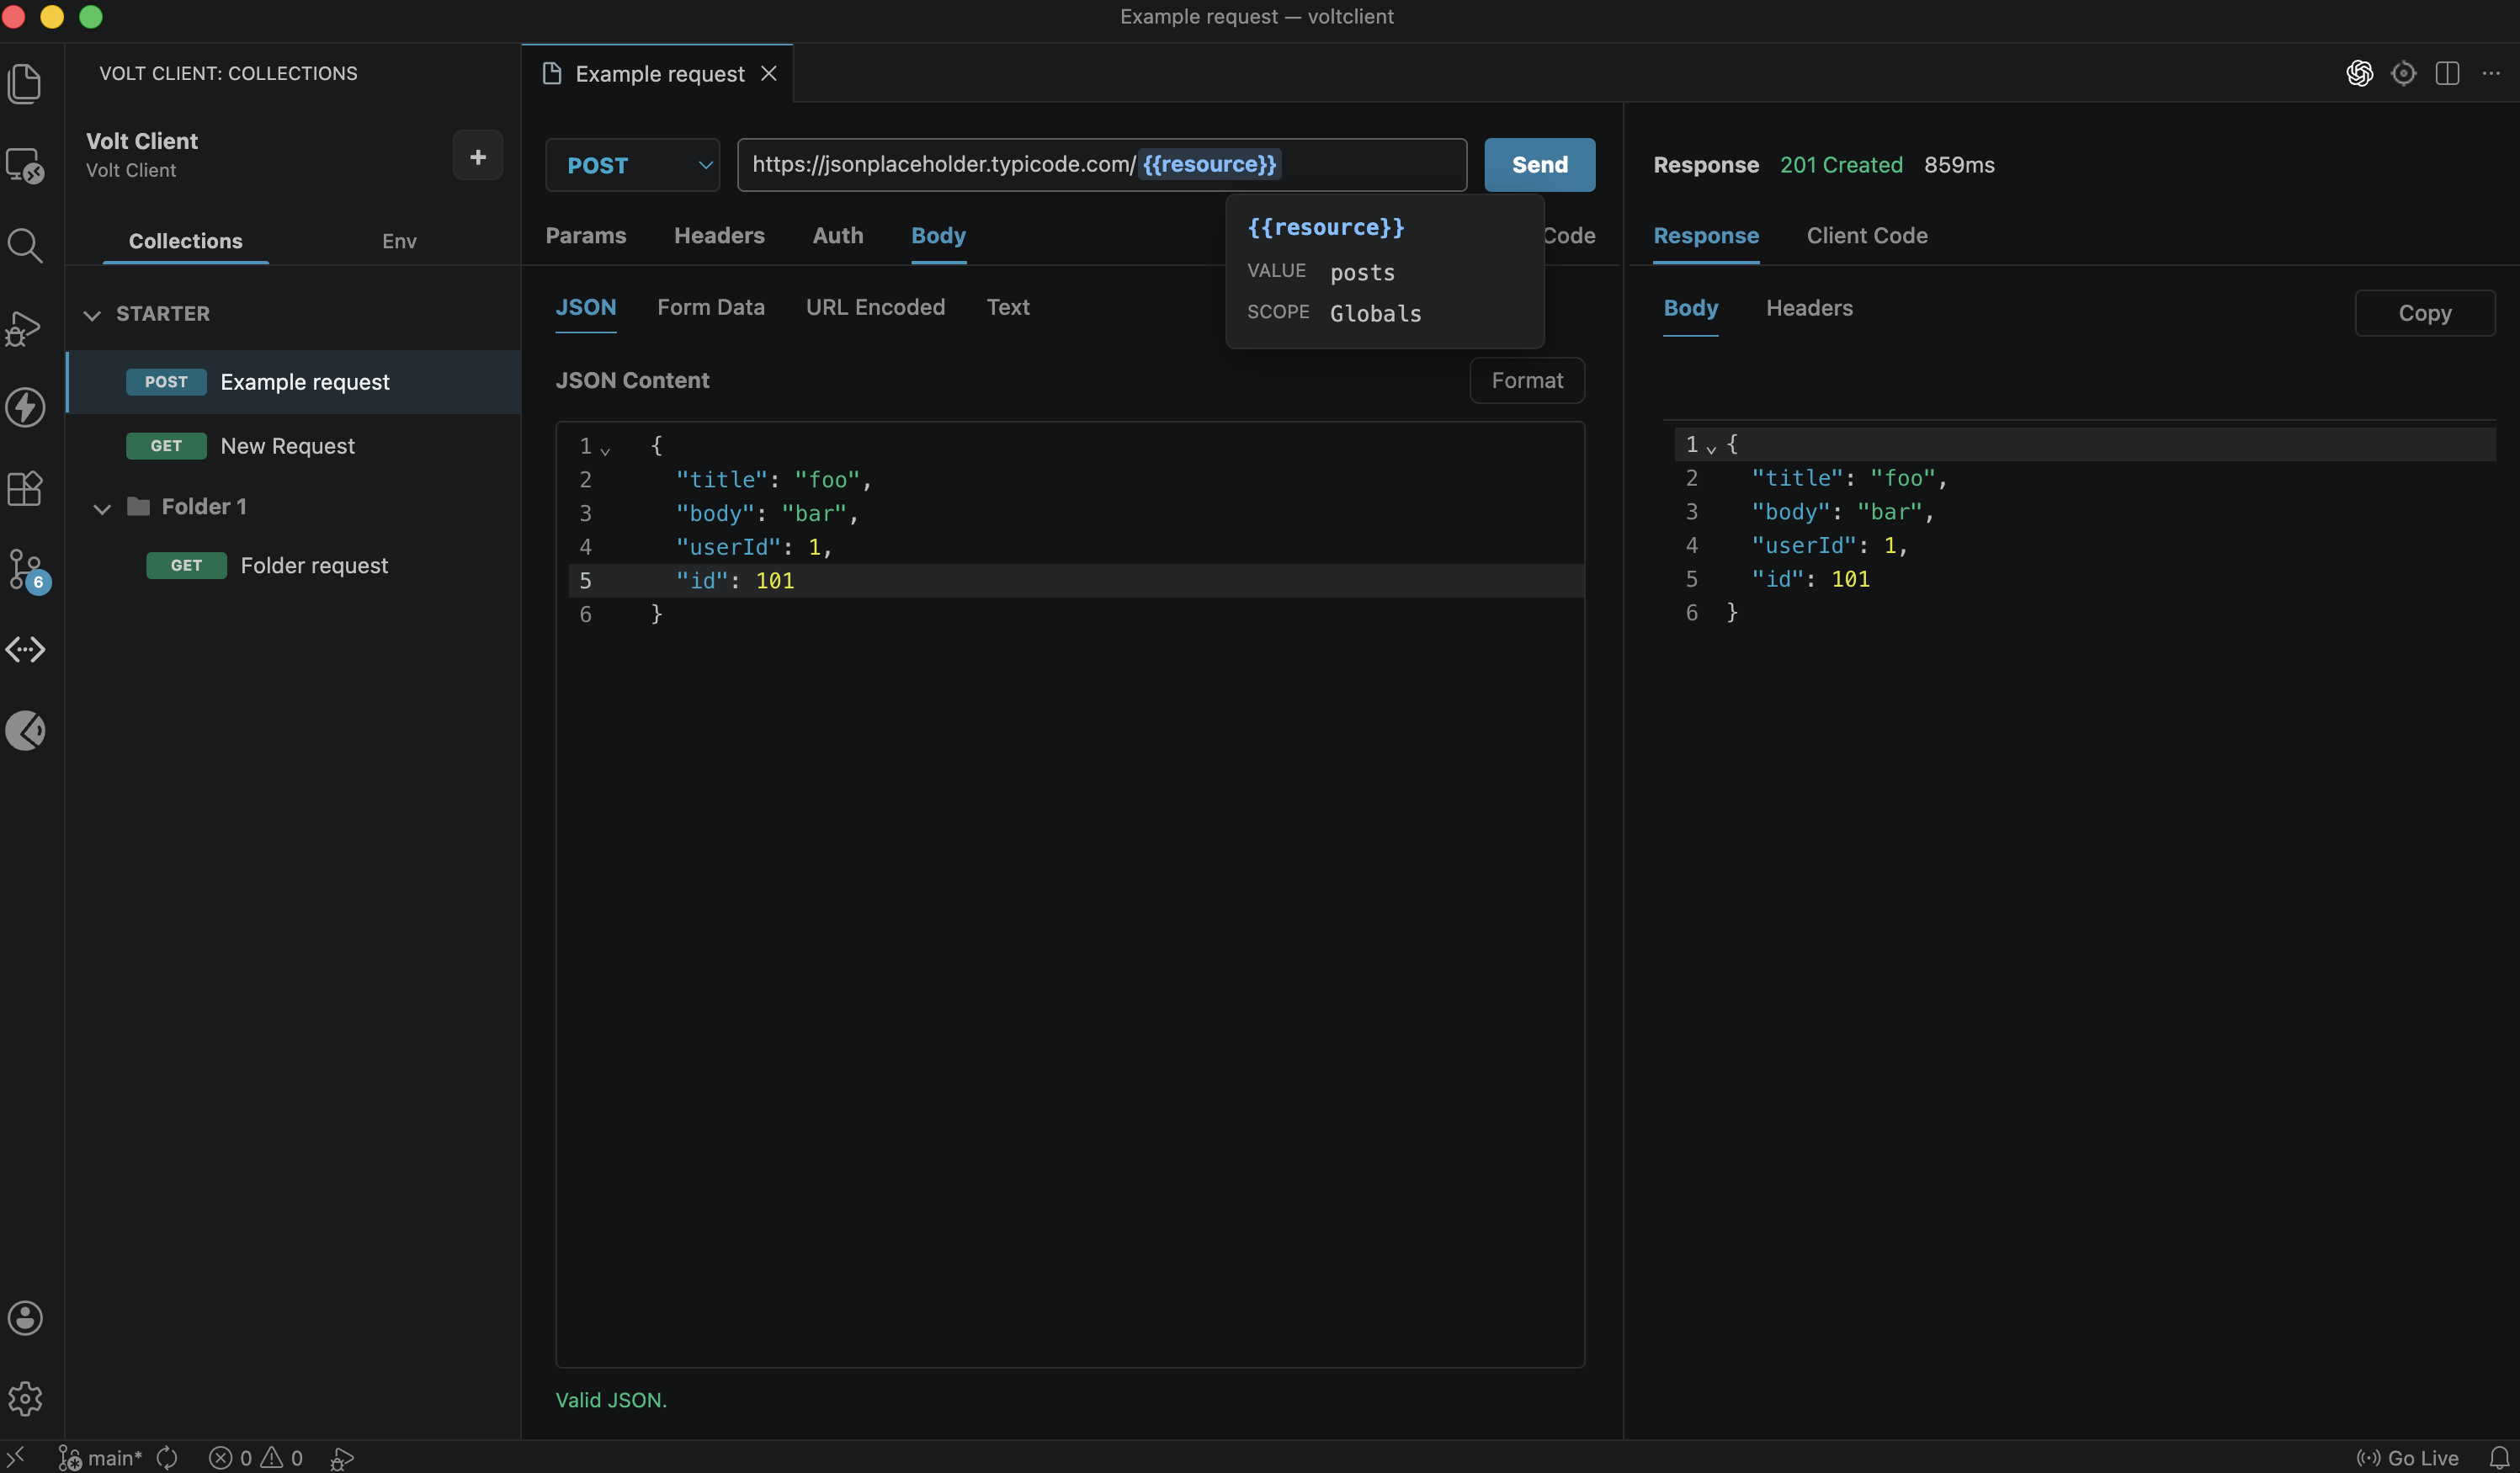Copy the response body

click(x=2424, y=314)
